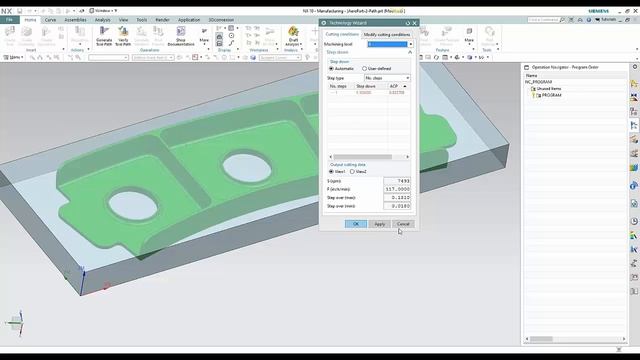Click the Verify Tool Path icon

123,35
